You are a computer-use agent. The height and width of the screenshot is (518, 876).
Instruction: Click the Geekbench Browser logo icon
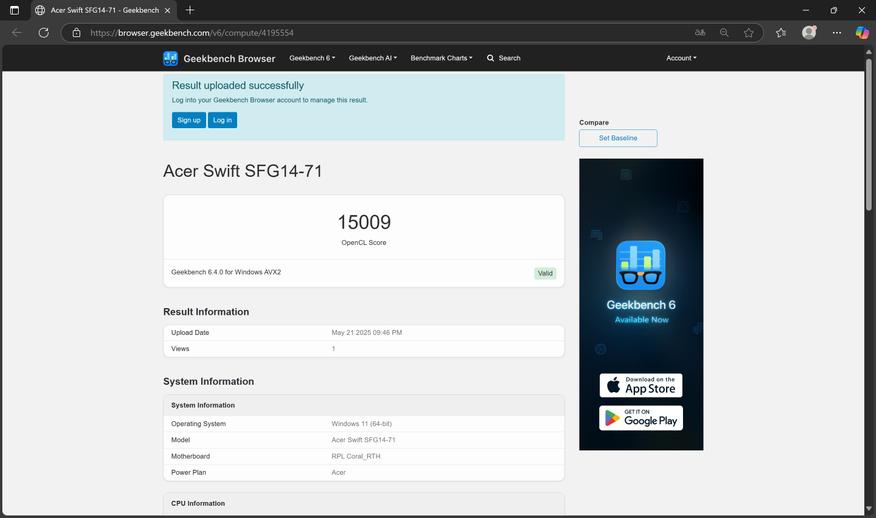[x=171, y=58]
